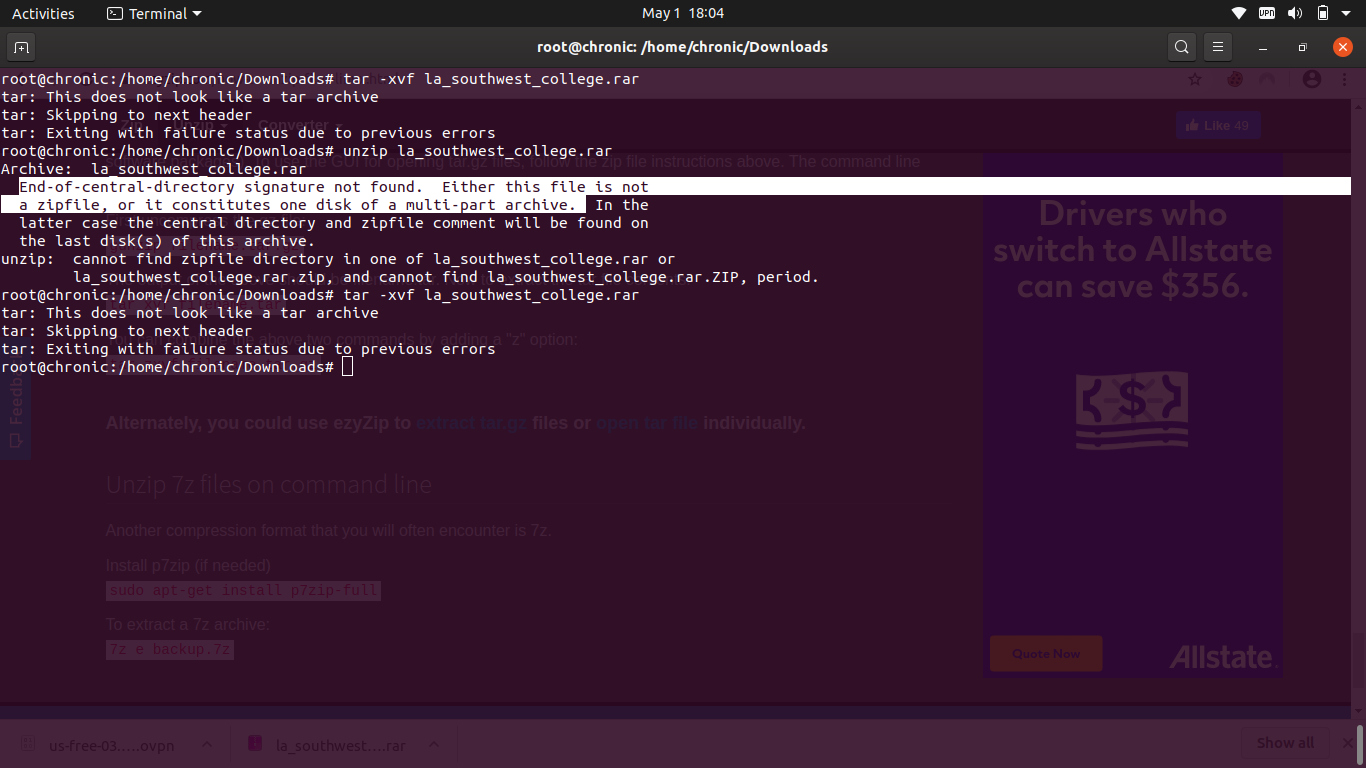Image resolution: width=1366 pixels, height=768 pixels.
Task: Expand the Terminal app menu dropdown
Action: coord(155,13)
